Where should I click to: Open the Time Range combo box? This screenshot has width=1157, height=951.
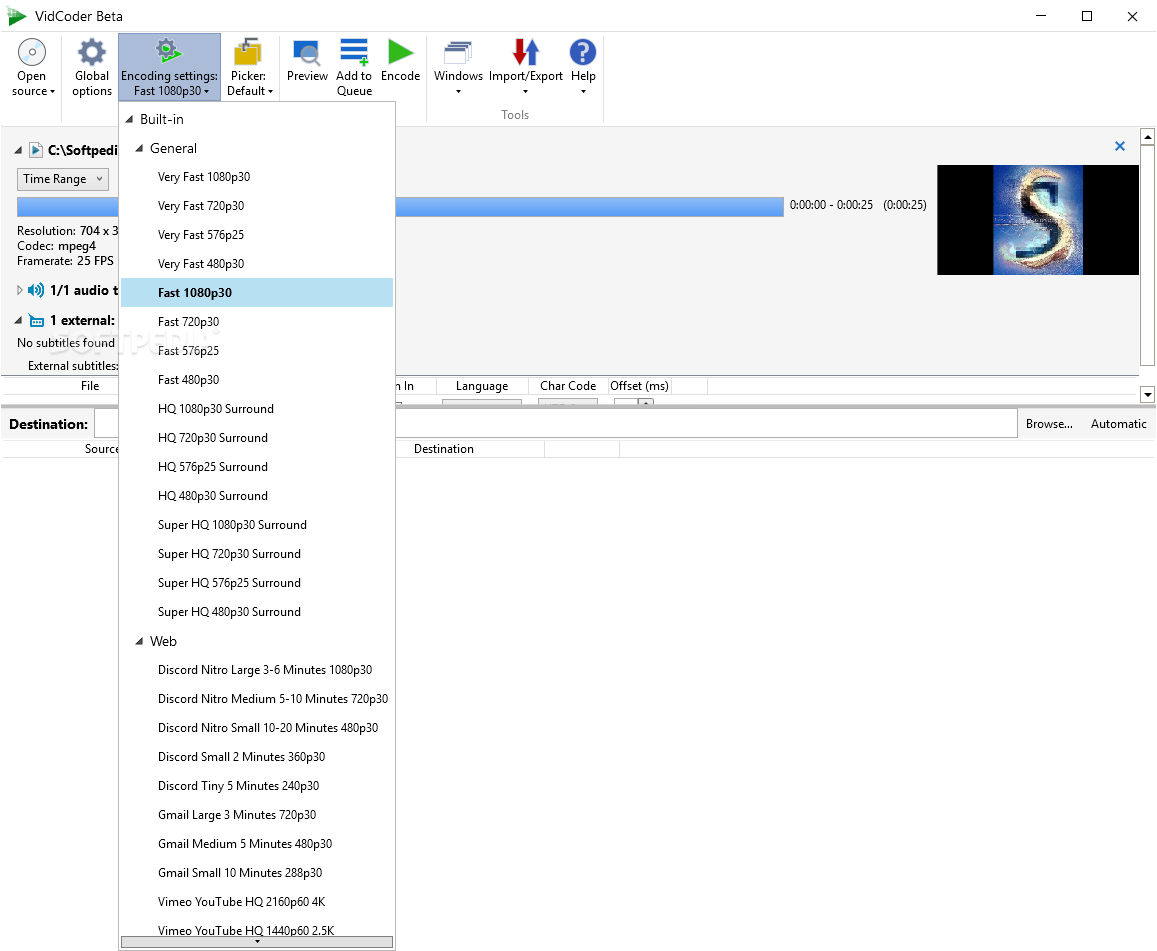63,179
